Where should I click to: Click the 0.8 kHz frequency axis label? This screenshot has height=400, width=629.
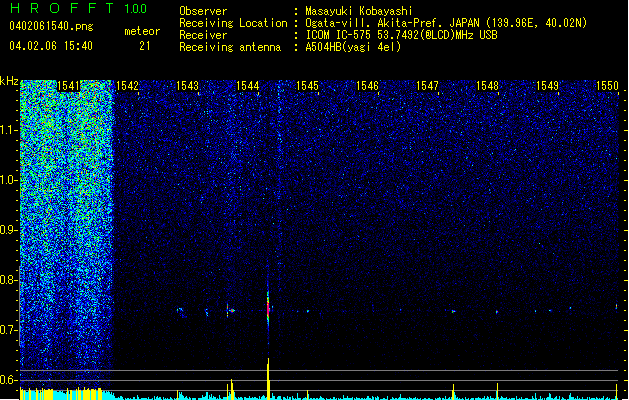click(x=9, y=280)
